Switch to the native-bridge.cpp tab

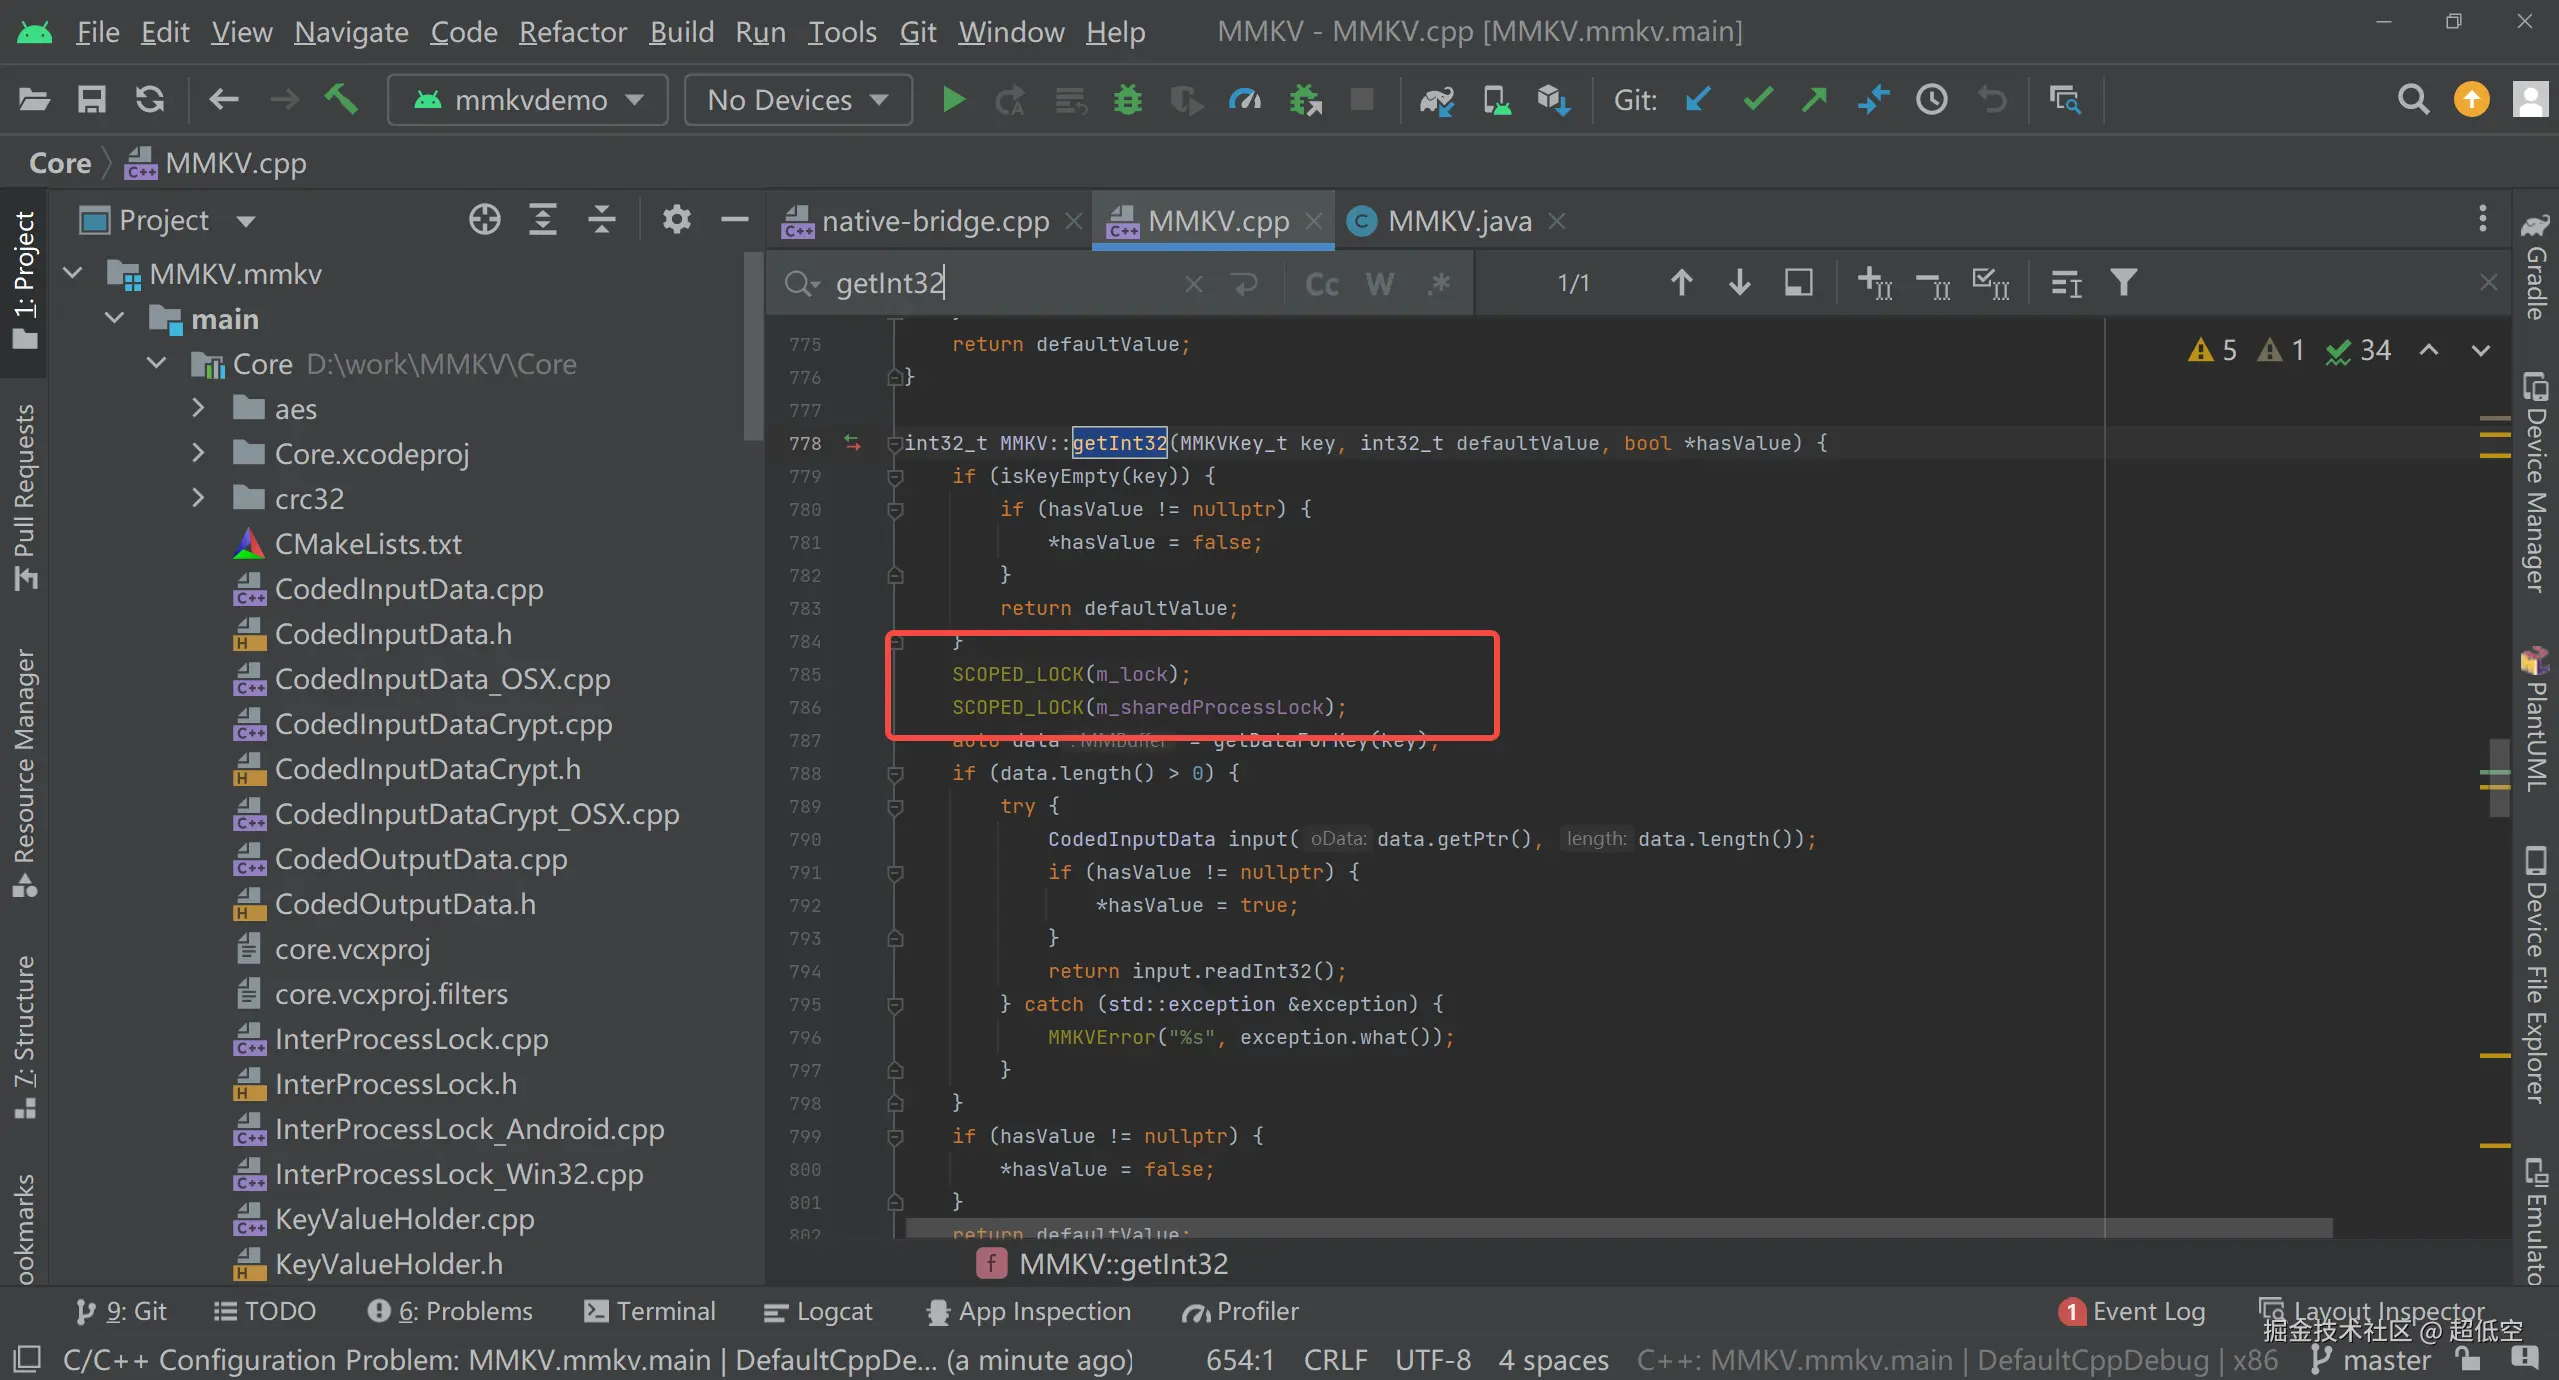(934, 221)
